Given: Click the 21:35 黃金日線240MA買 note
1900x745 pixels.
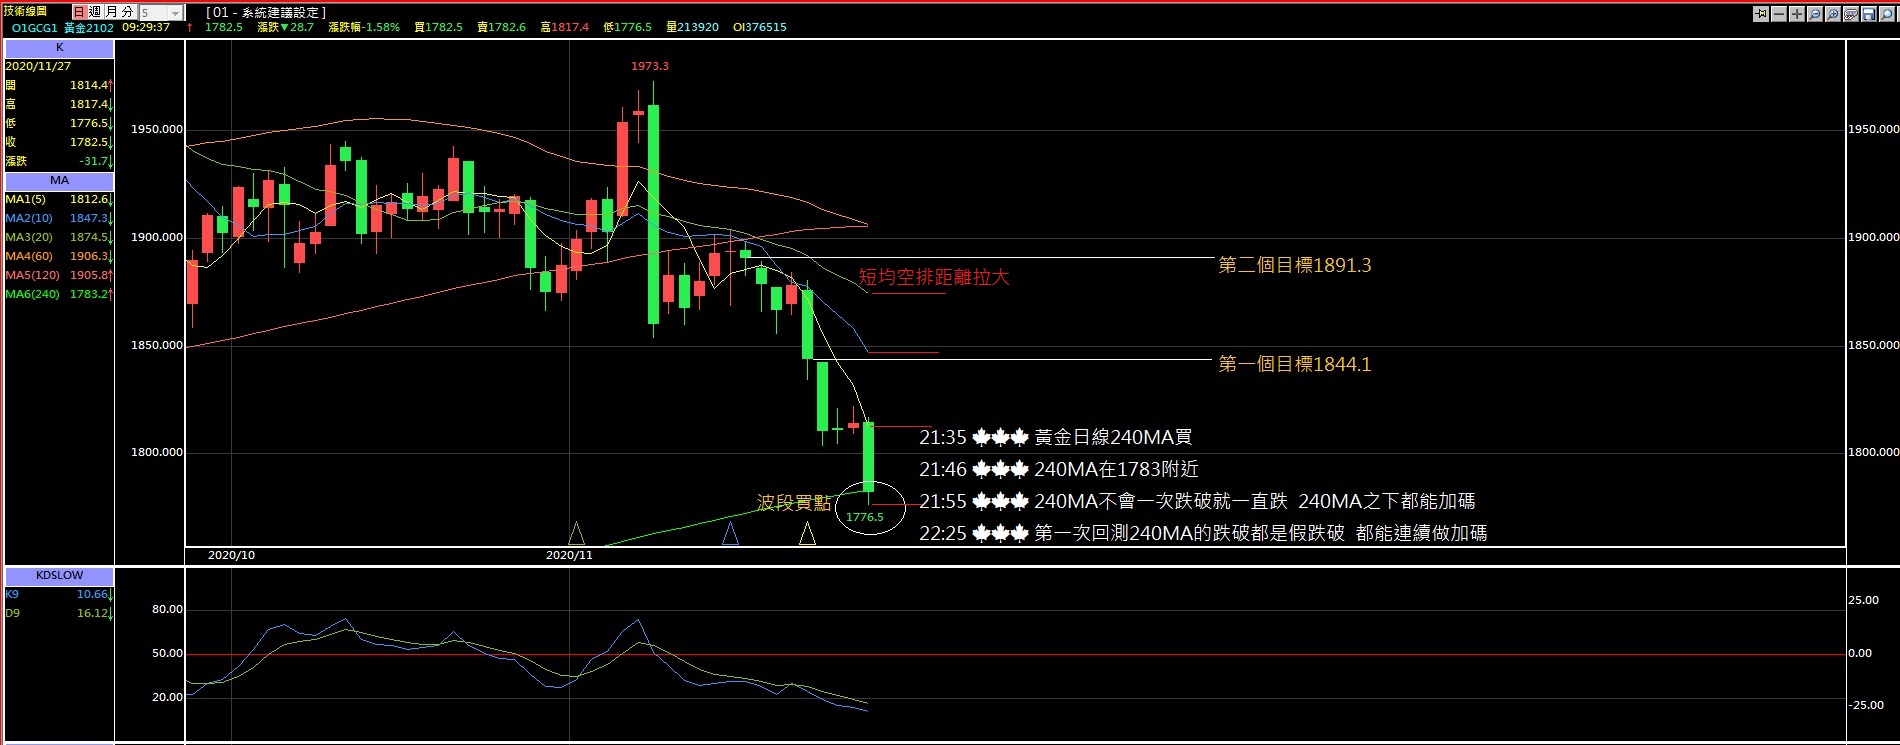Looking at the screenshot, I should (1056, 437).
